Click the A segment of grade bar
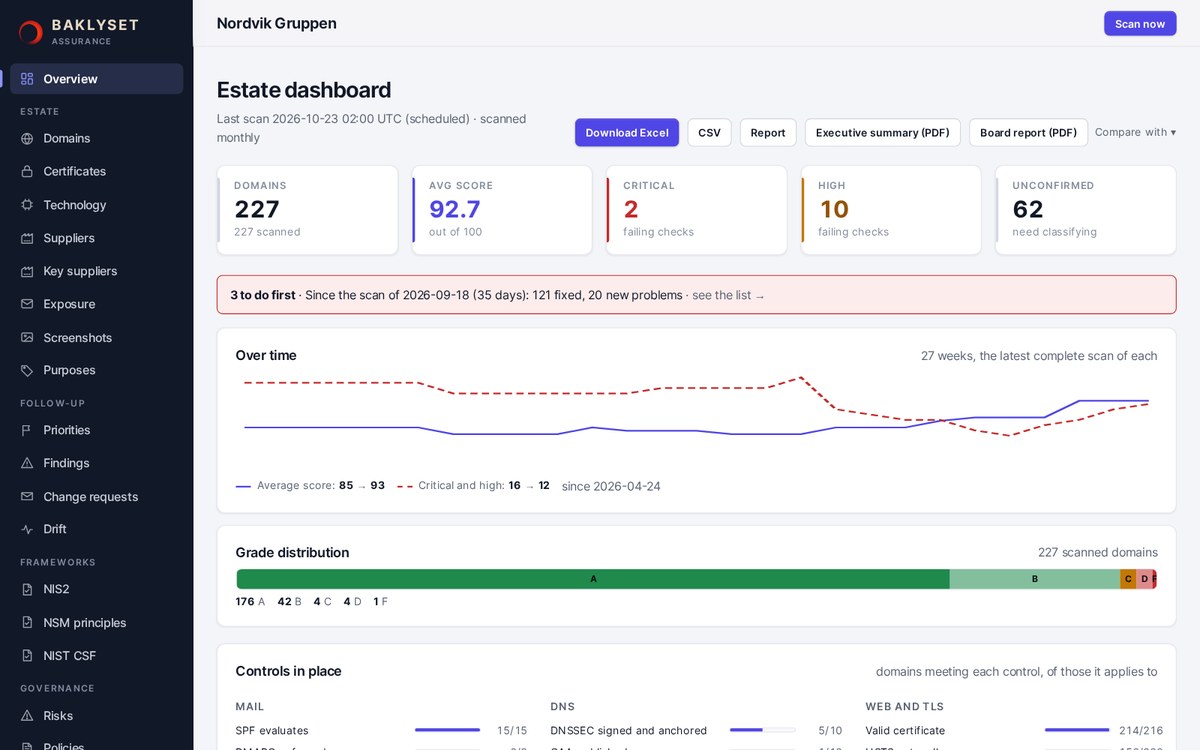The width and height of the screenshot is (1200, 750). click(x=593, y=579)
